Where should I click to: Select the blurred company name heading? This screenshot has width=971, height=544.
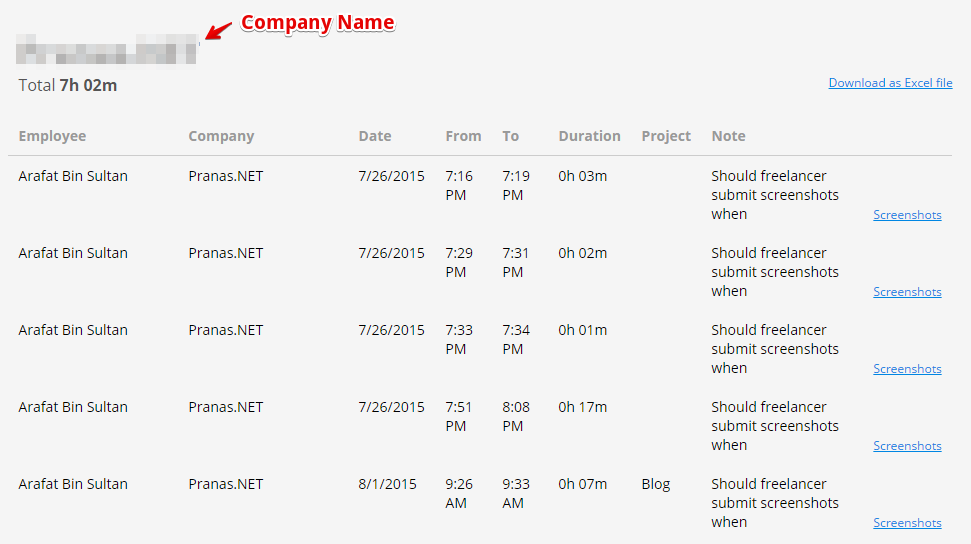(x=107, y=50)
